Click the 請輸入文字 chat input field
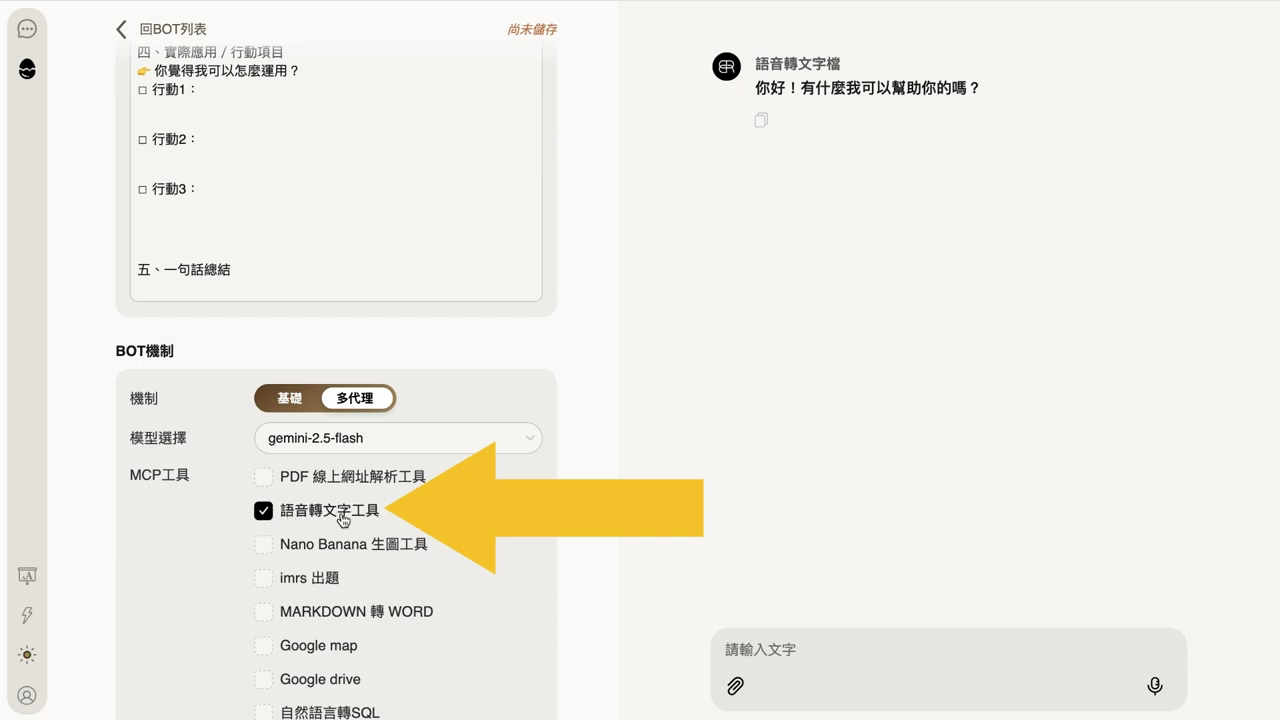Viewport: 1280px width, 720px height. (x=948, y=650)
